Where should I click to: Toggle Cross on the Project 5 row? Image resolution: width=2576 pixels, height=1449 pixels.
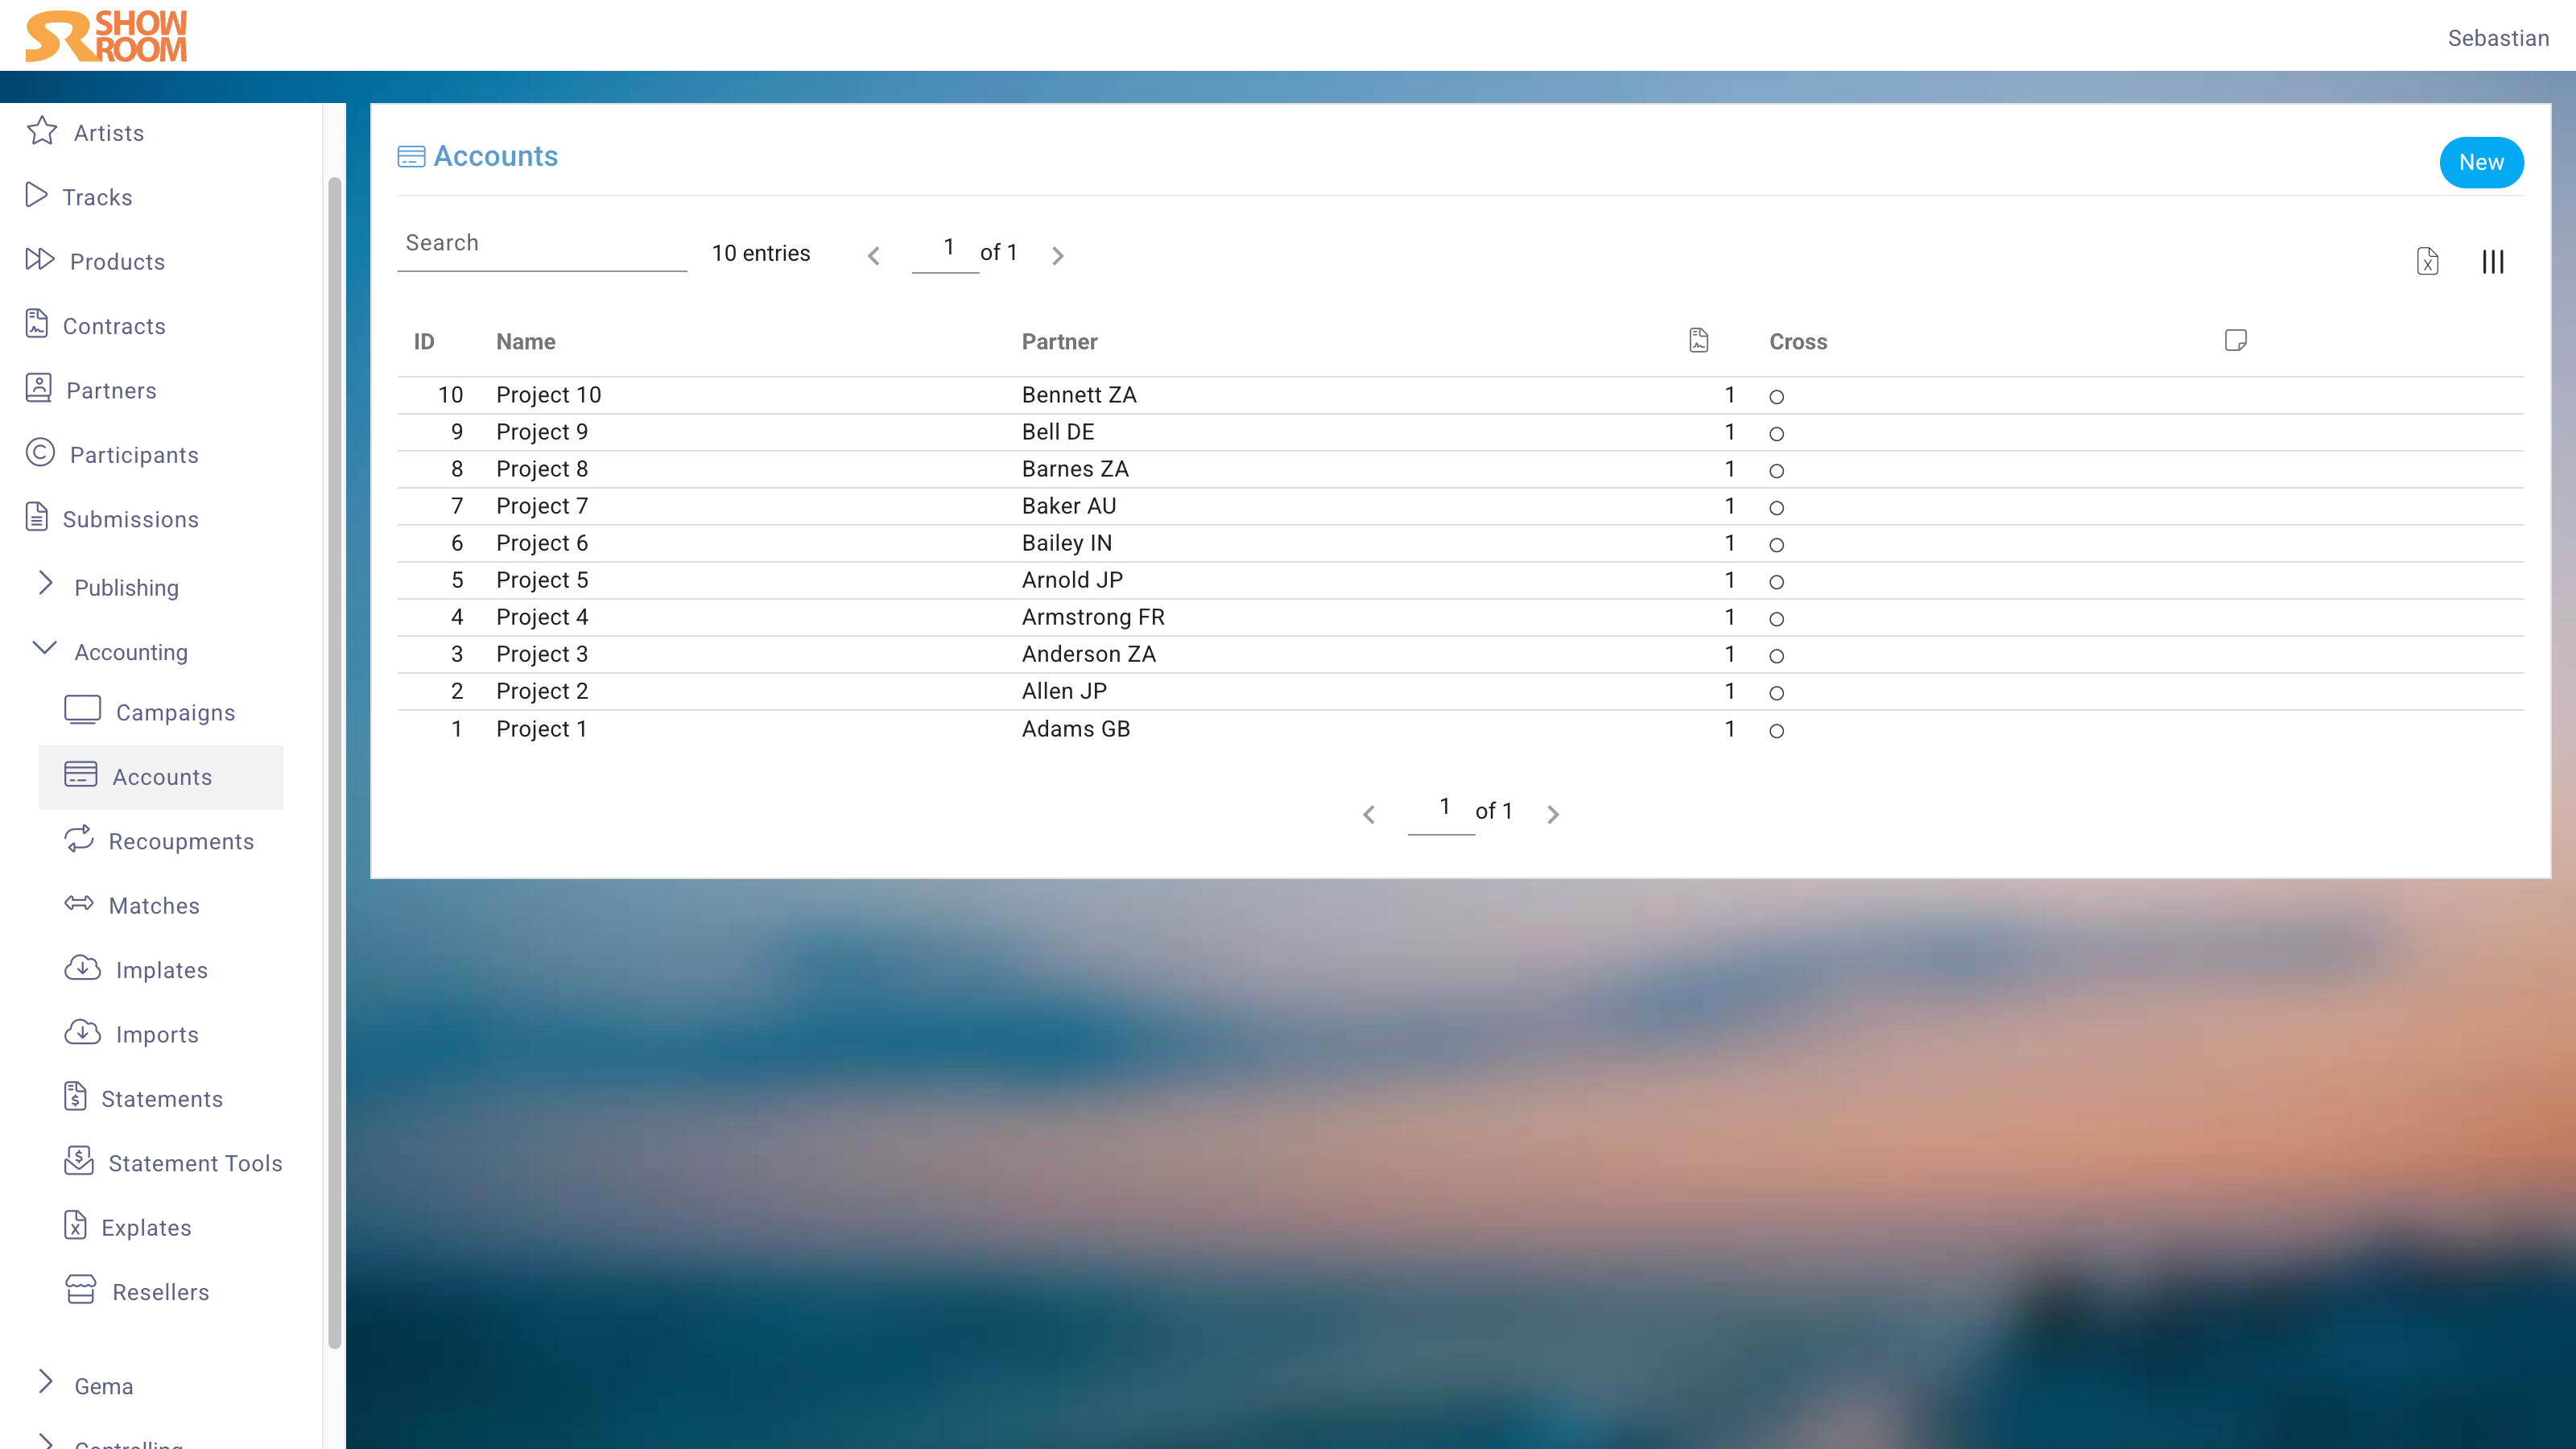(x=1776, y=581)
